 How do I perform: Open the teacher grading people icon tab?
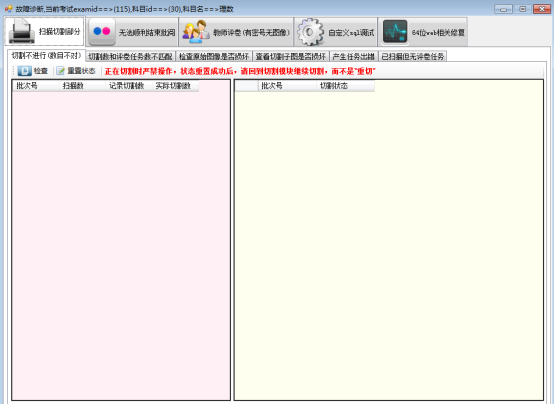point(236,32)
